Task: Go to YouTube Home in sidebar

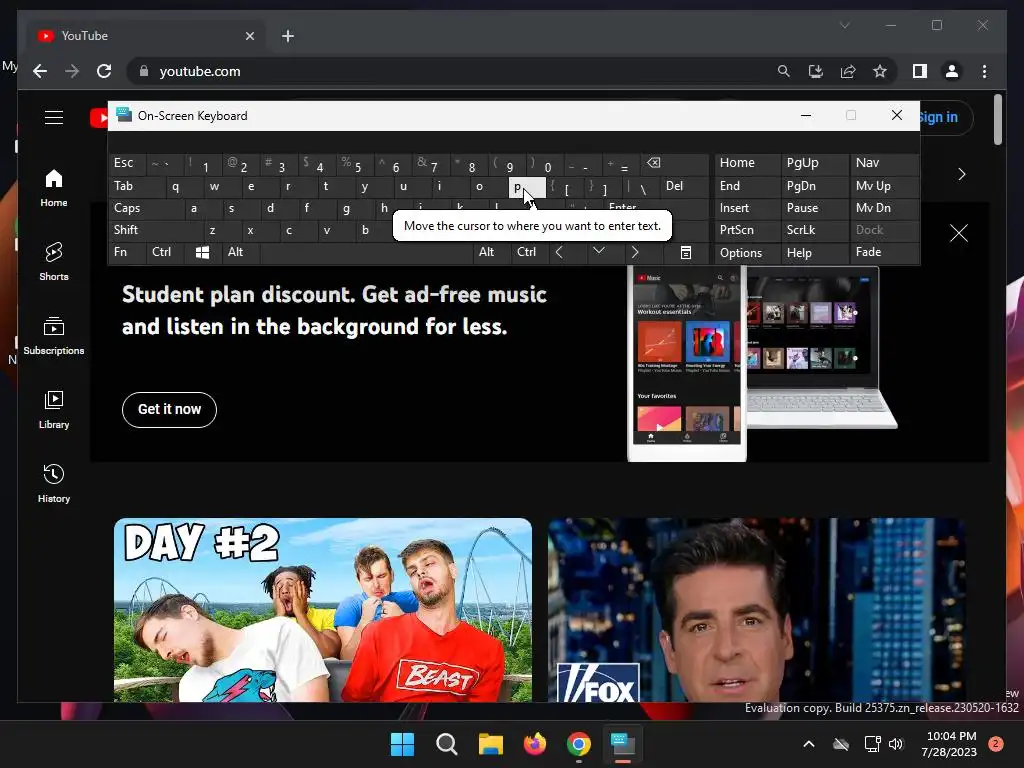Action: tap(54, 188)
